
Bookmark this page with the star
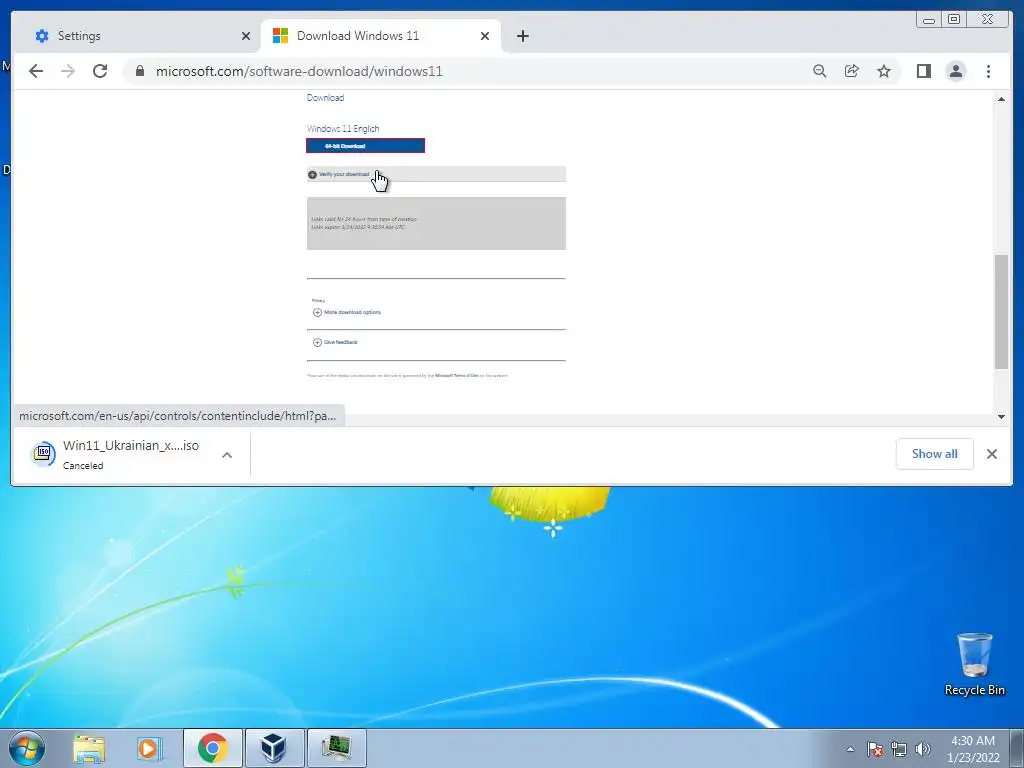[x=884, y=71]
